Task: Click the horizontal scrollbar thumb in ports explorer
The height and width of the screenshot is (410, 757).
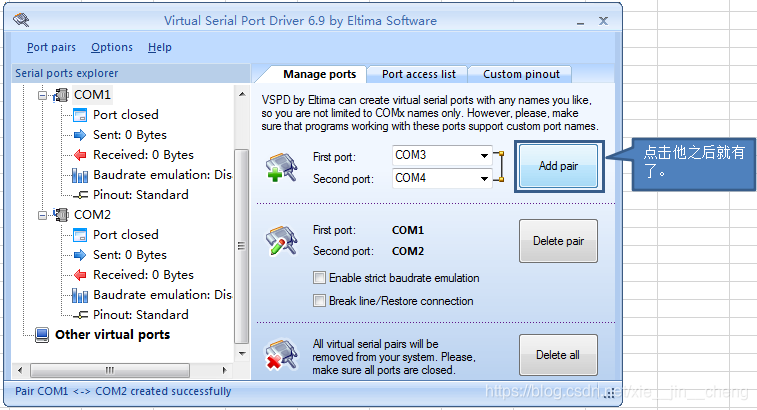Action: [x=110, y=370]
